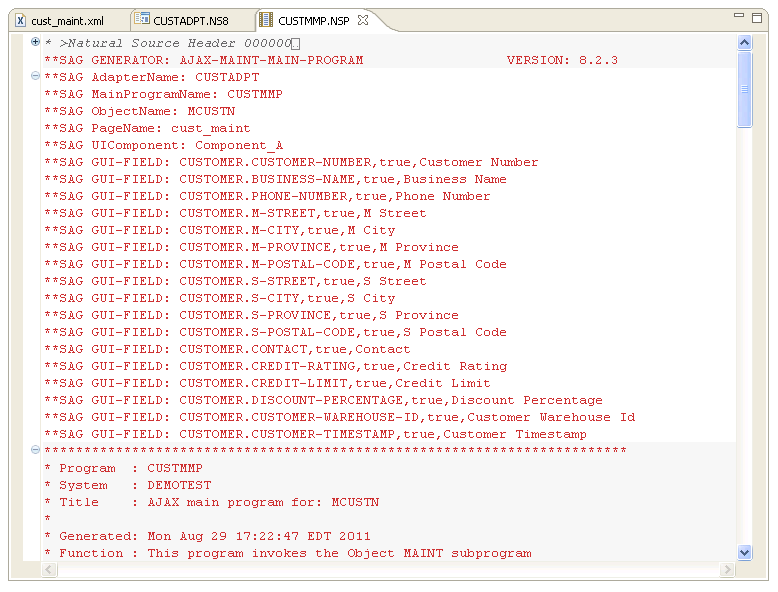
Task: Open the CUSTADPT.NS8 editor tab
Action: [190, 20]
